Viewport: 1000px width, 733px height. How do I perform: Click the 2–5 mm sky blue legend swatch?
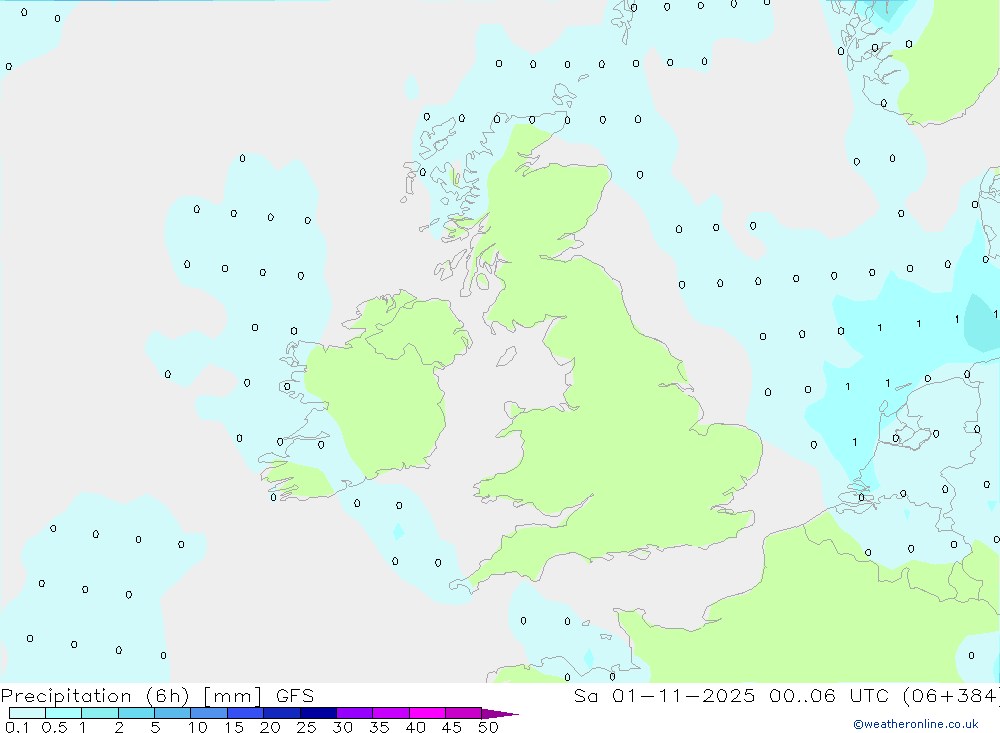(x=136, y=713)
